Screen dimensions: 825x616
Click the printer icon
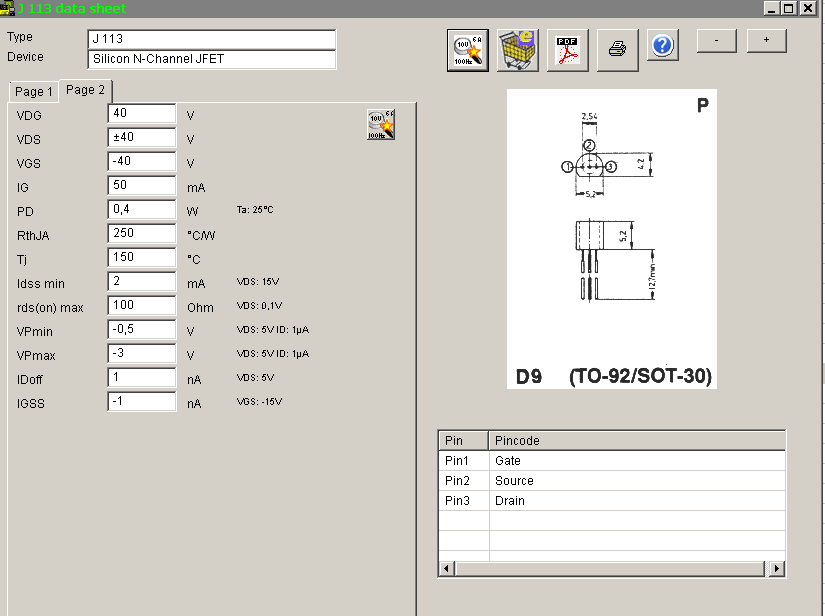click(618, 51)
